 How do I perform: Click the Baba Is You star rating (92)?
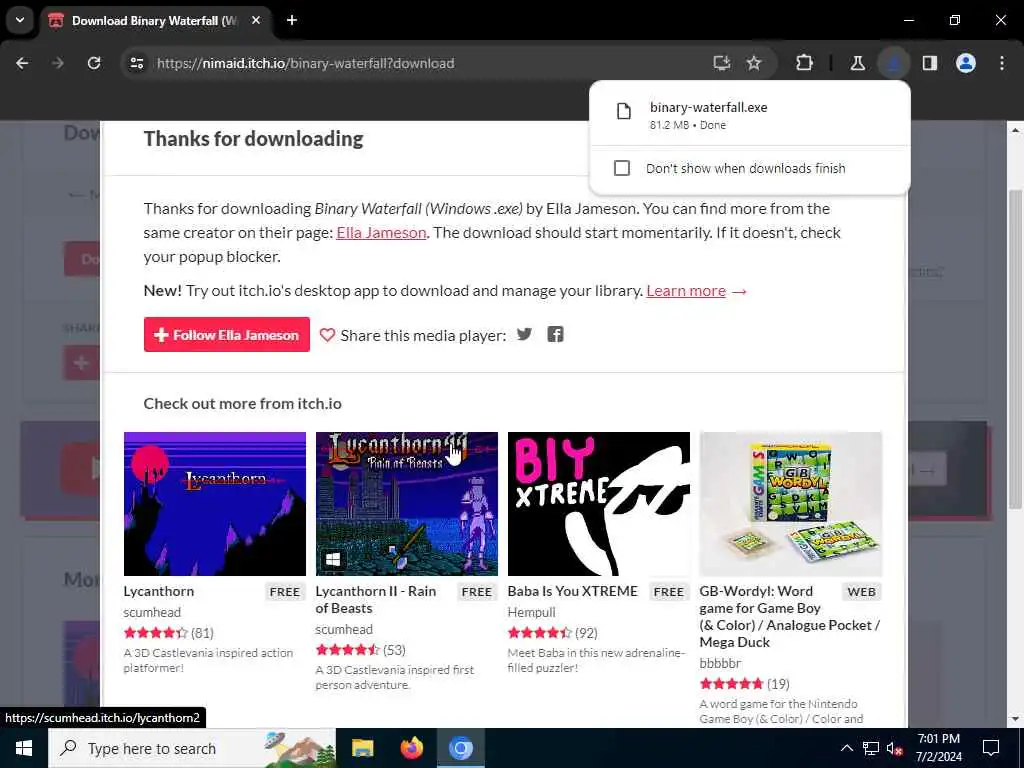tap(552, 633)
